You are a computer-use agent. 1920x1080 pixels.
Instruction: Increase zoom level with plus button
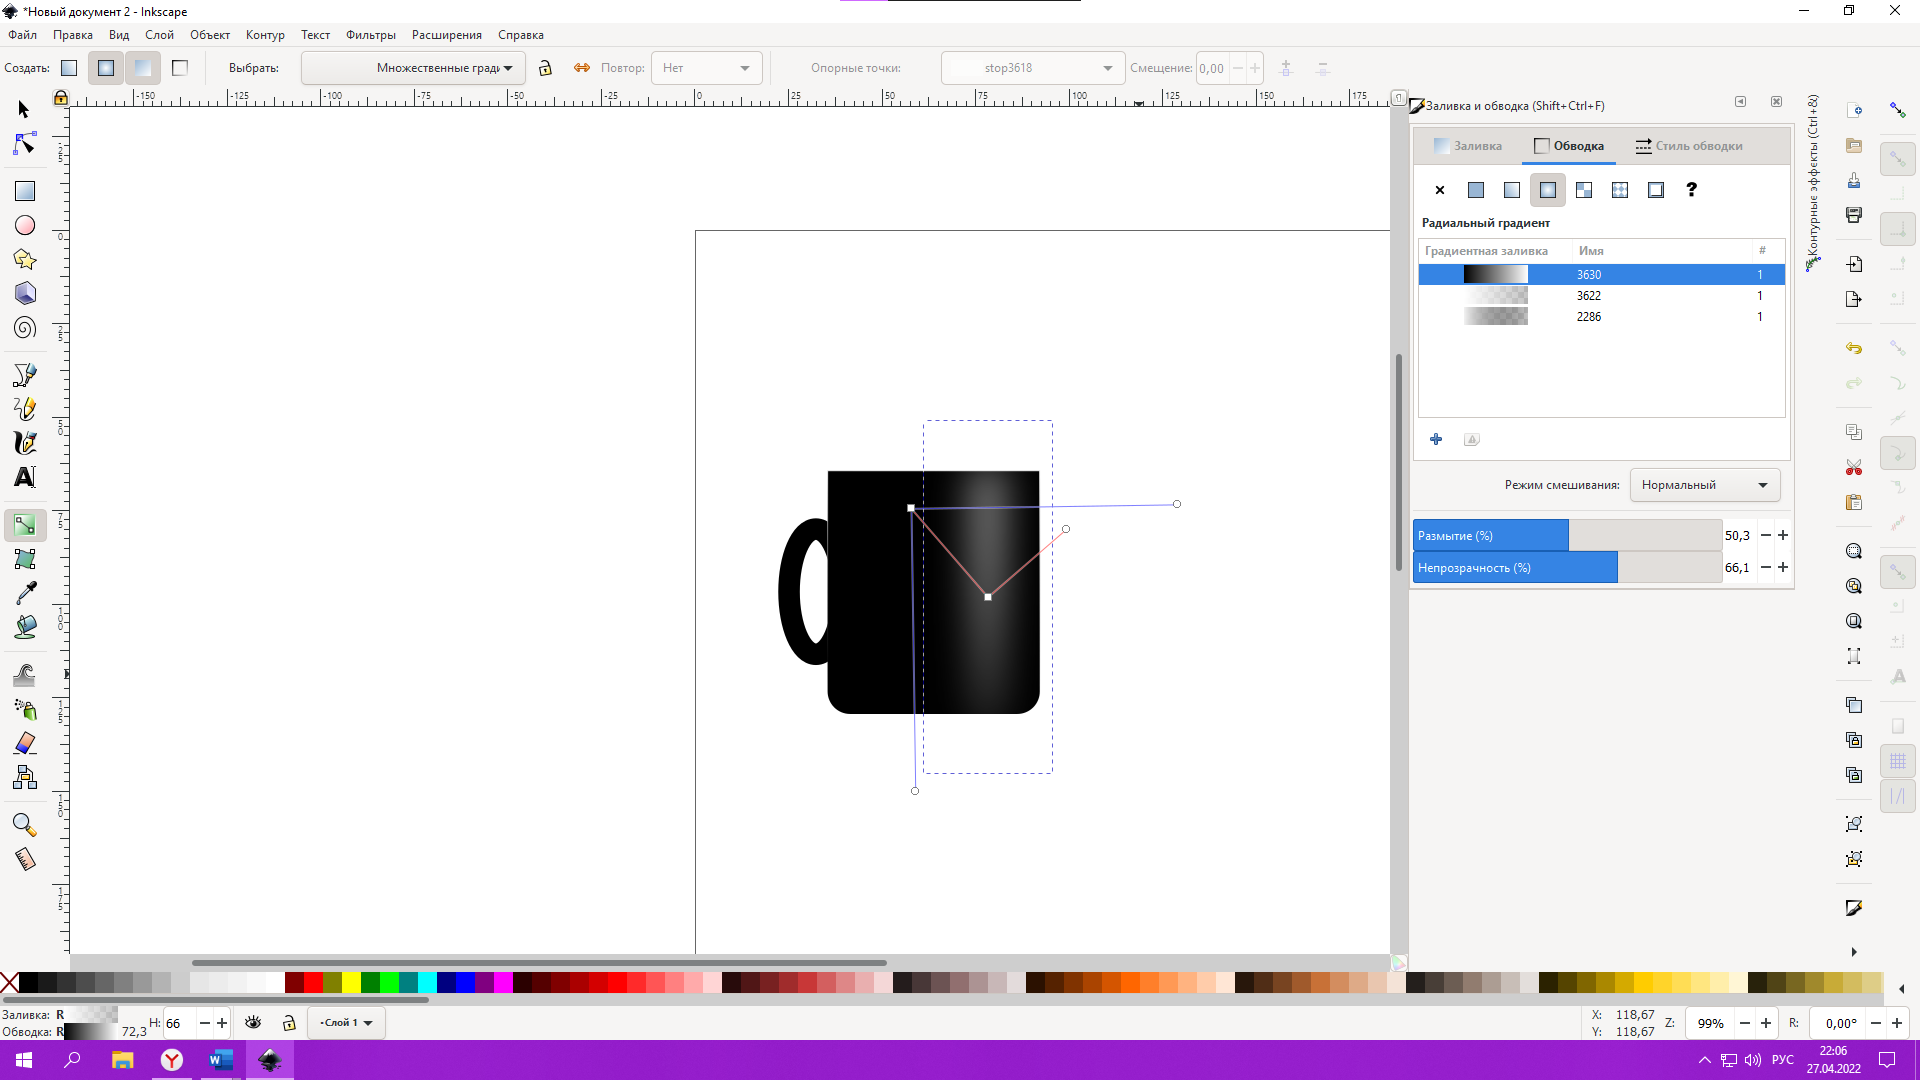click(x=1766, y=1023)
